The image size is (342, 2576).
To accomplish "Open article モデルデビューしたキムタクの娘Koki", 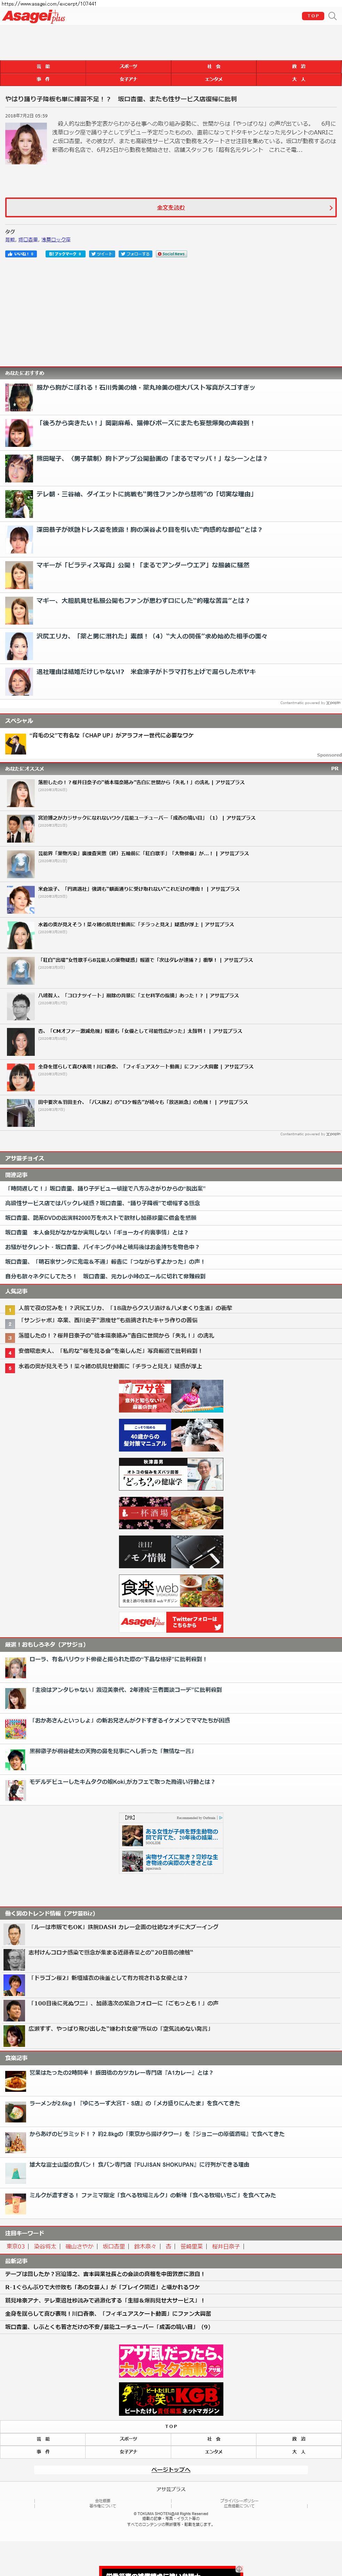I will point(122,1782).
